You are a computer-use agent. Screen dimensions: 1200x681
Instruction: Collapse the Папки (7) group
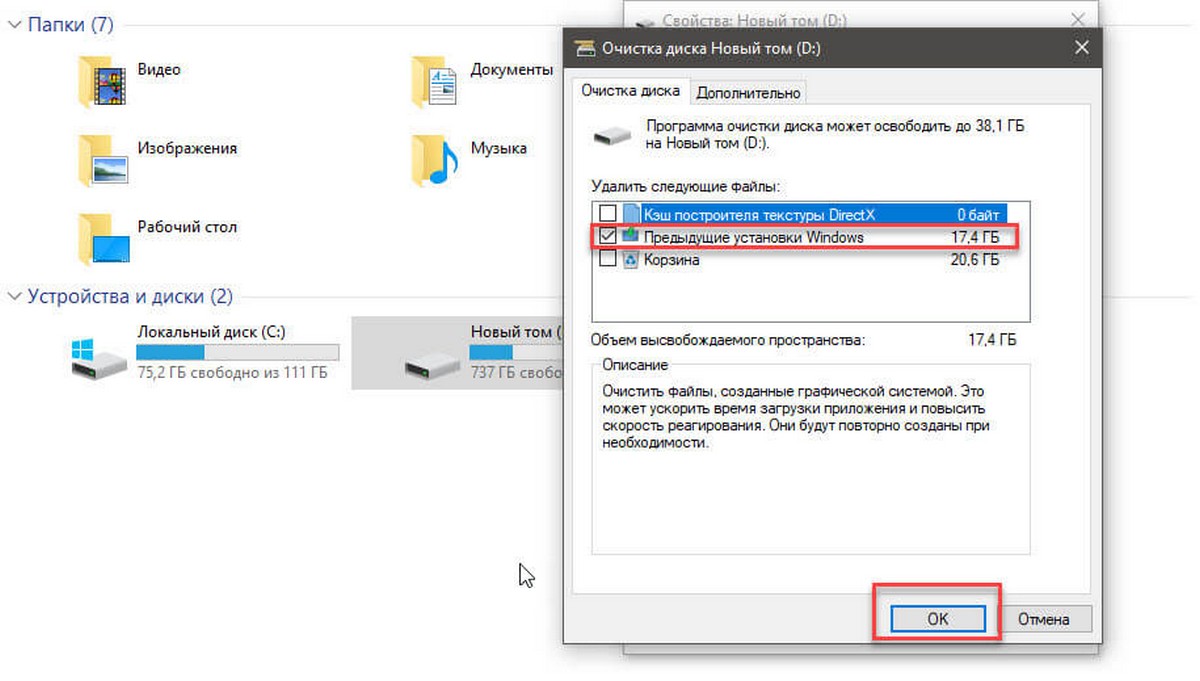14,25
